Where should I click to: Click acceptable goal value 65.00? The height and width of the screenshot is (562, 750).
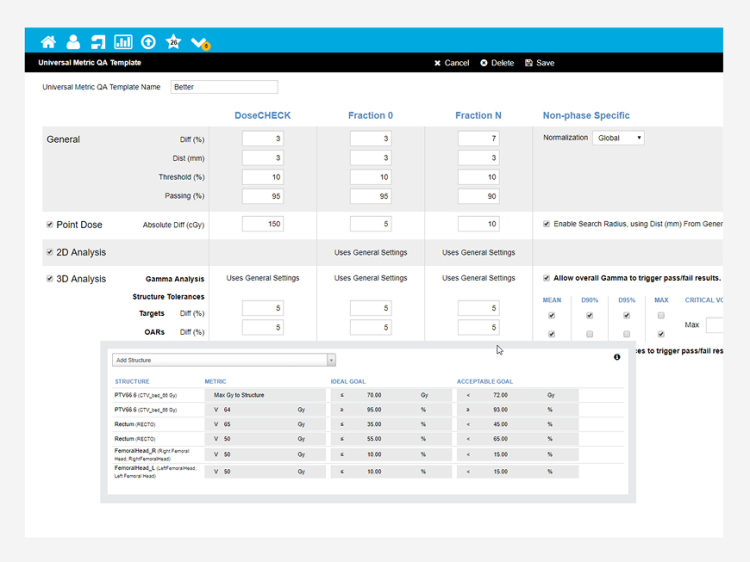[500, 439]
